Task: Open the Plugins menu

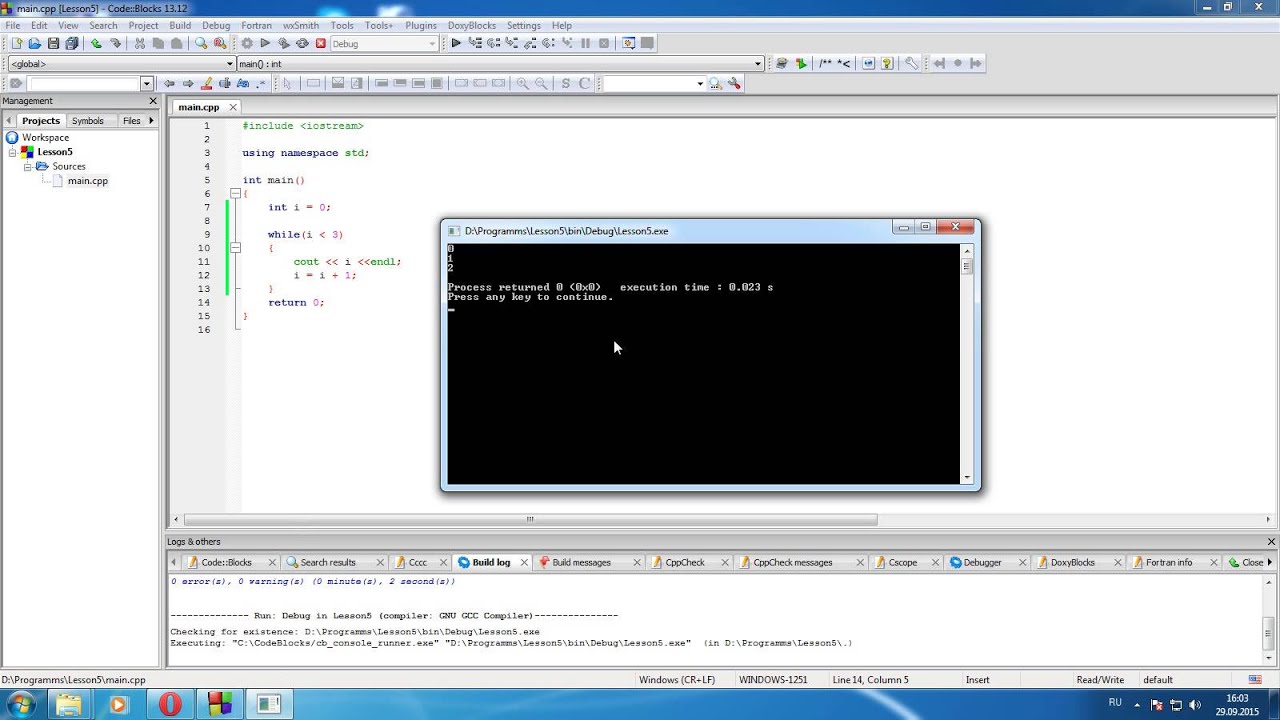Action: pos(421,25)
